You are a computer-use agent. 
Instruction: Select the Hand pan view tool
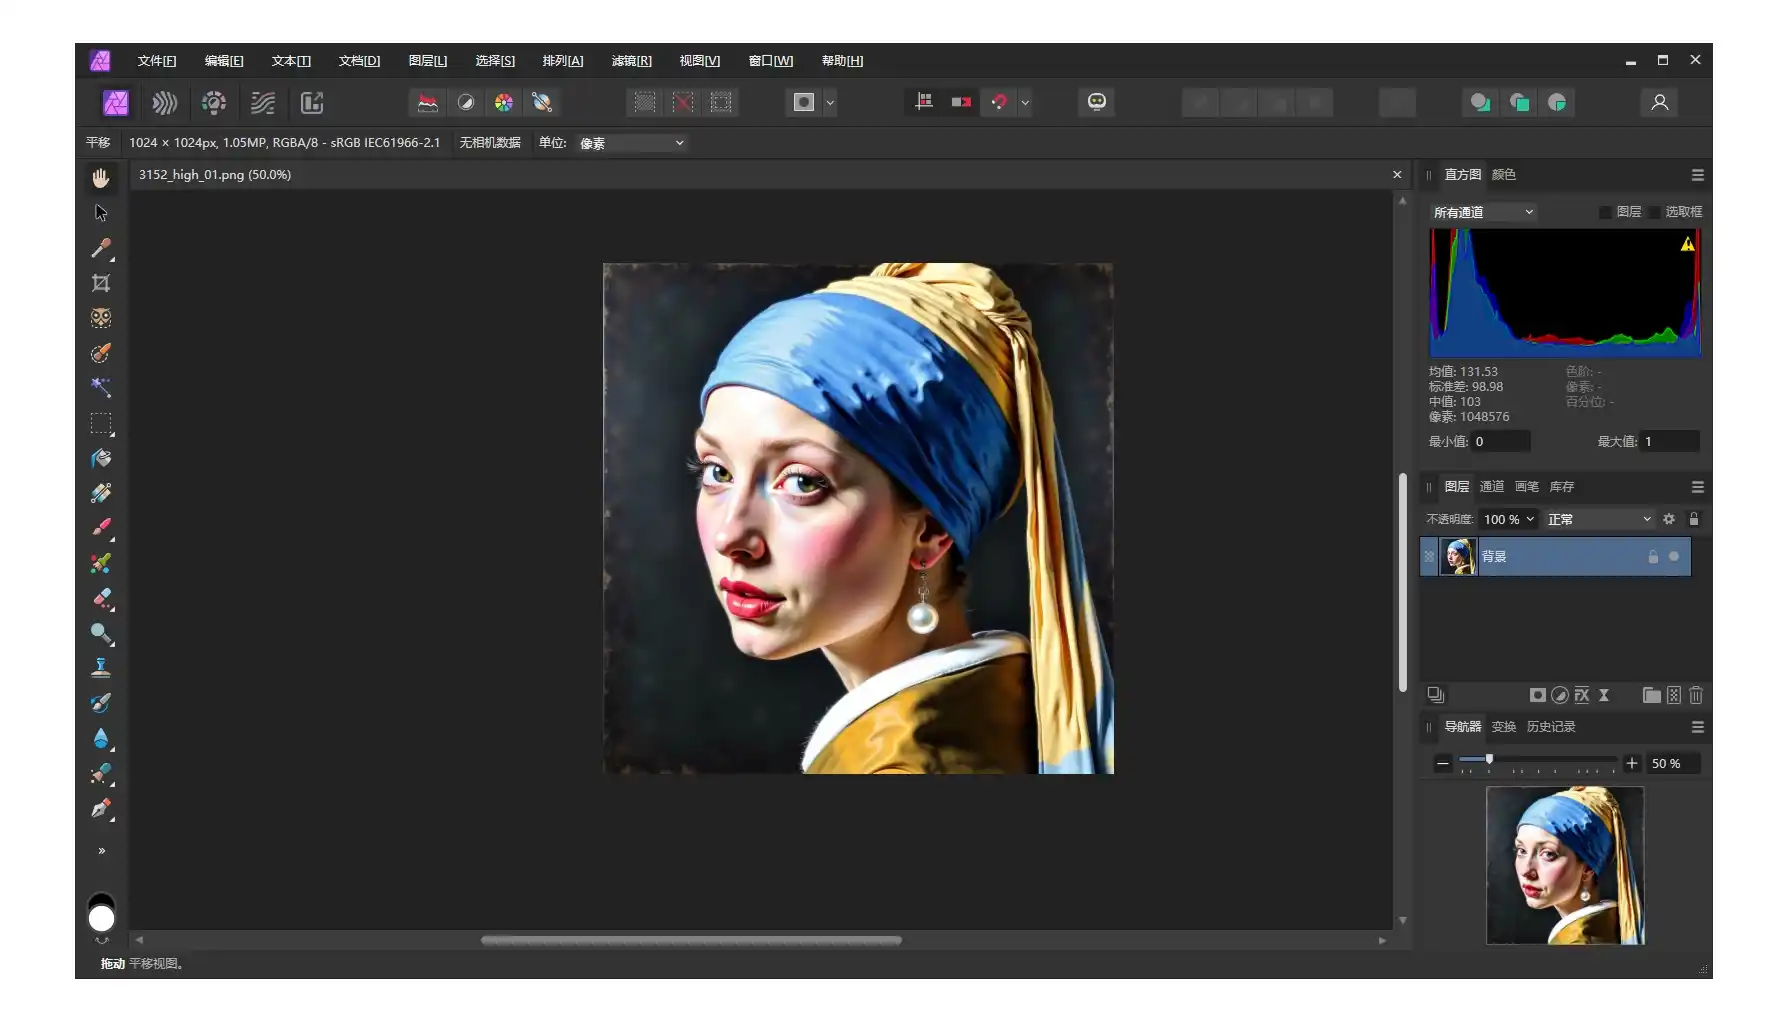point(101,178)
